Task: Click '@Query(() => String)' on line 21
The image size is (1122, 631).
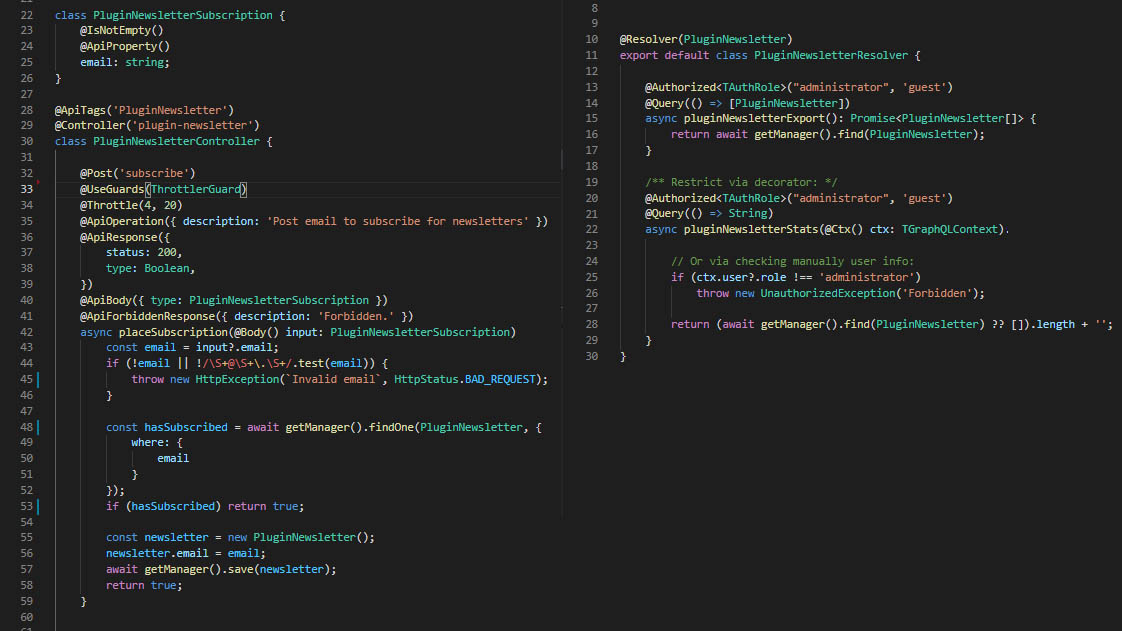Action: point(709,214)
